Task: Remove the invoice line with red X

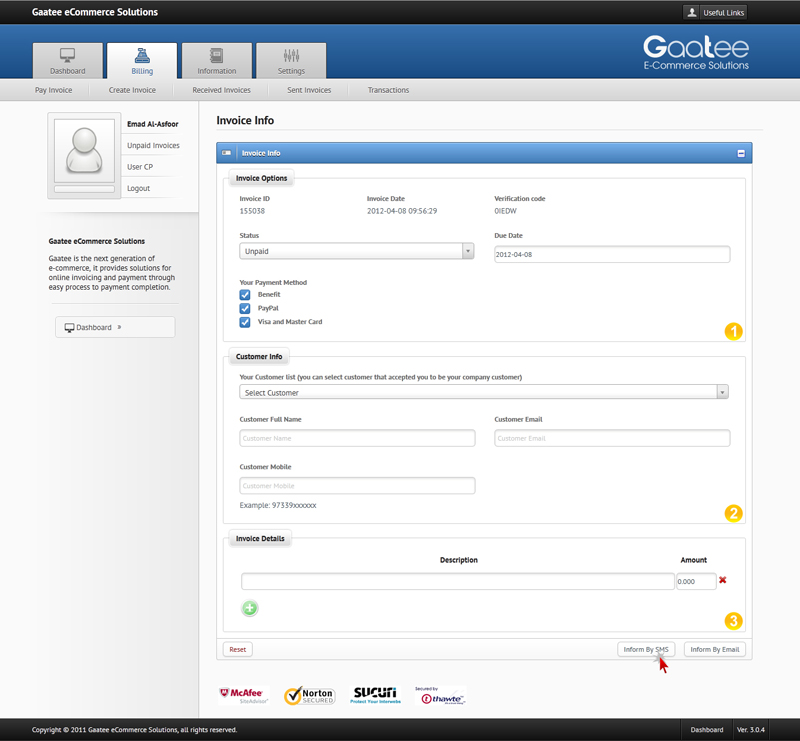Action: [722, 580]
